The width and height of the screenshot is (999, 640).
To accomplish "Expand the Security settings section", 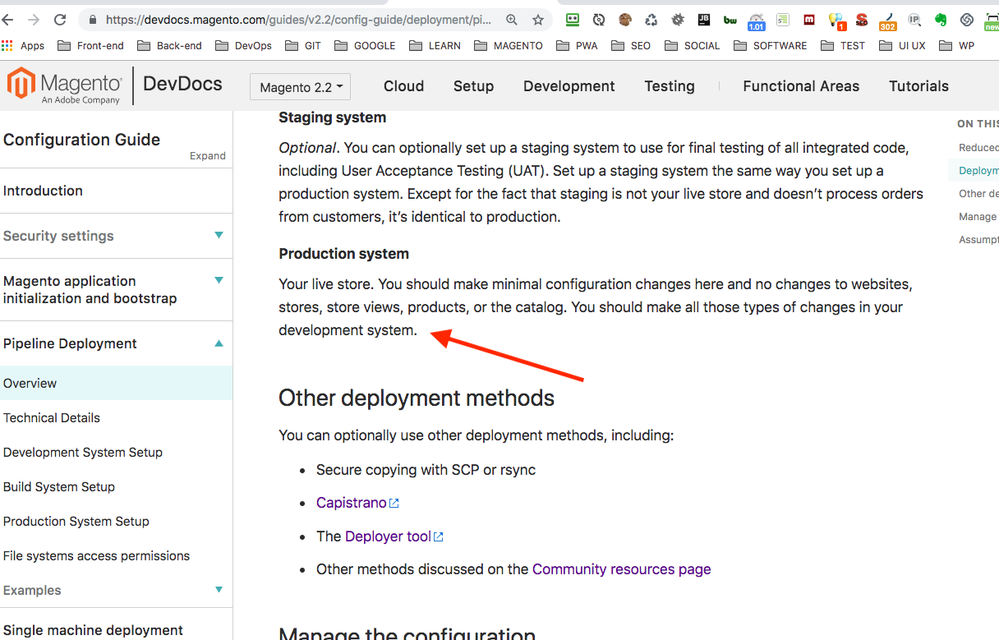I will point(219,235).
